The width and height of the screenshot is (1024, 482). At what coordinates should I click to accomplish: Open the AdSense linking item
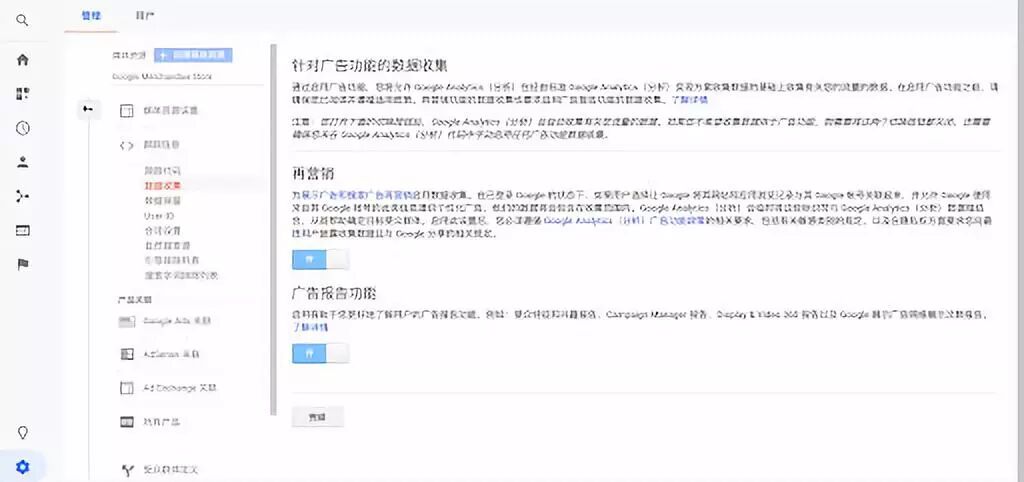pos(171,355)
